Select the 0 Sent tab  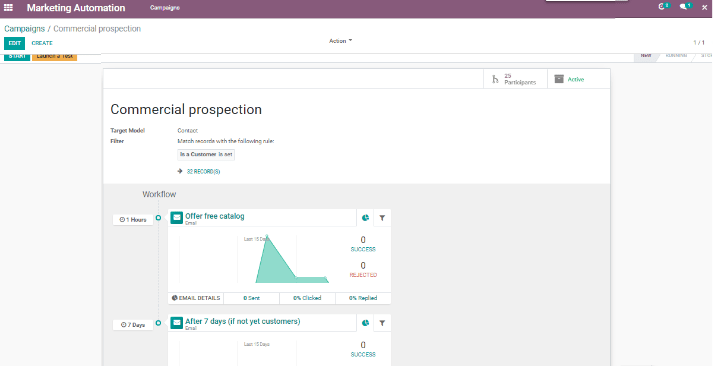(251, 298)
